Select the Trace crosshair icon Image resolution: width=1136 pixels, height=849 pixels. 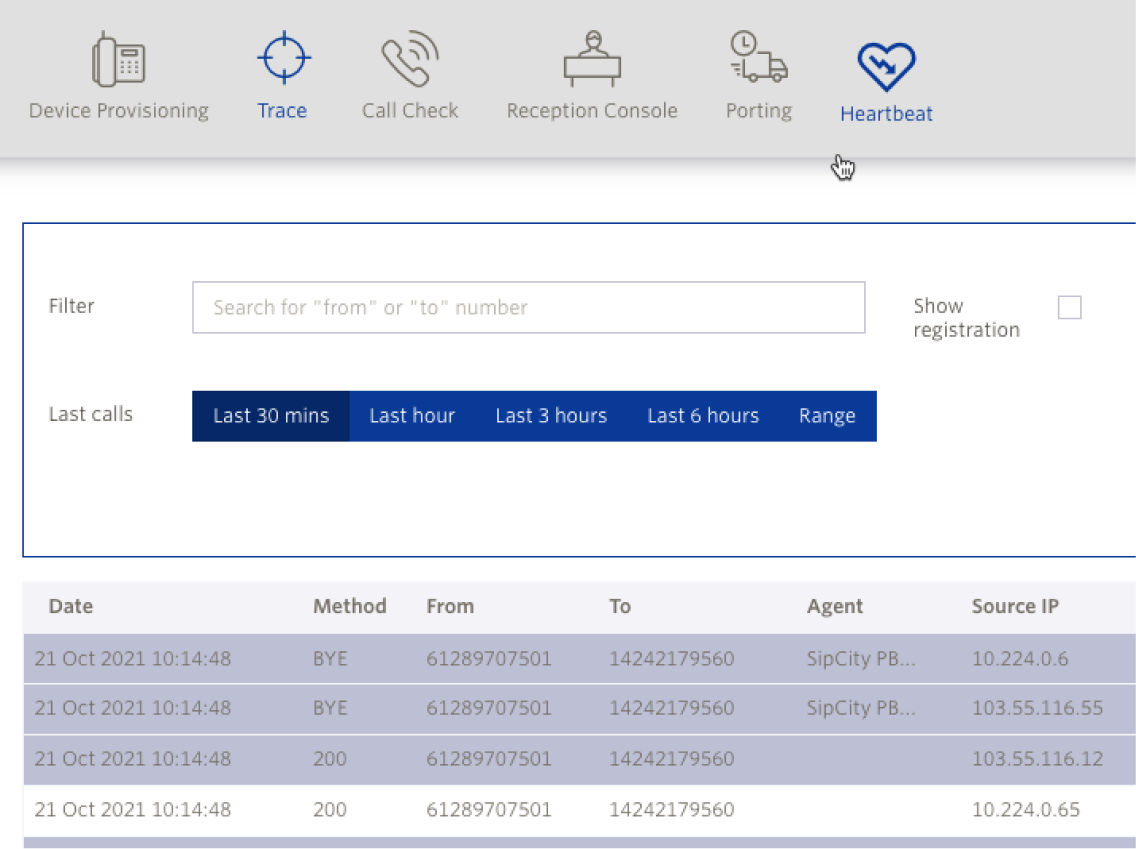point(283,59)
